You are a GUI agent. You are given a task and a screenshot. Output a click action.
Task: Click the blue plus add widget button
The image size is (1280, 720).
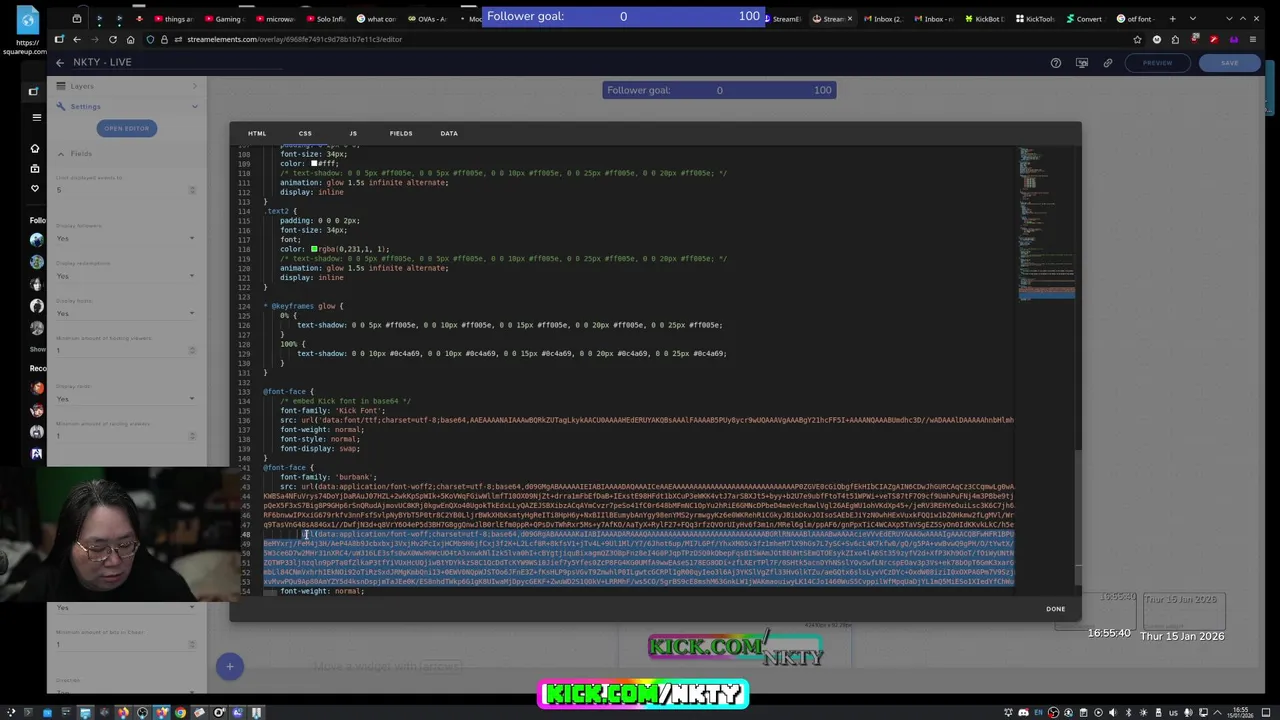(x=229, y=666)
